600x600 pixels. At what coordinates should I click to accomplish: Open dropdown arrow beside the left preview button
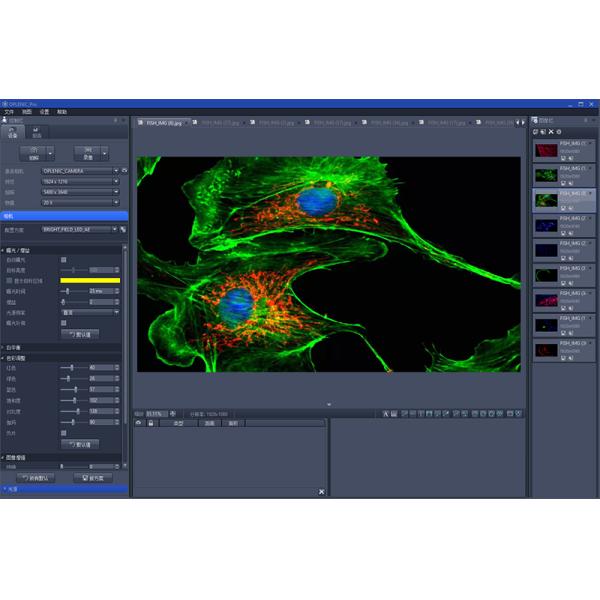pyautogui.click(x=51, y=154)
